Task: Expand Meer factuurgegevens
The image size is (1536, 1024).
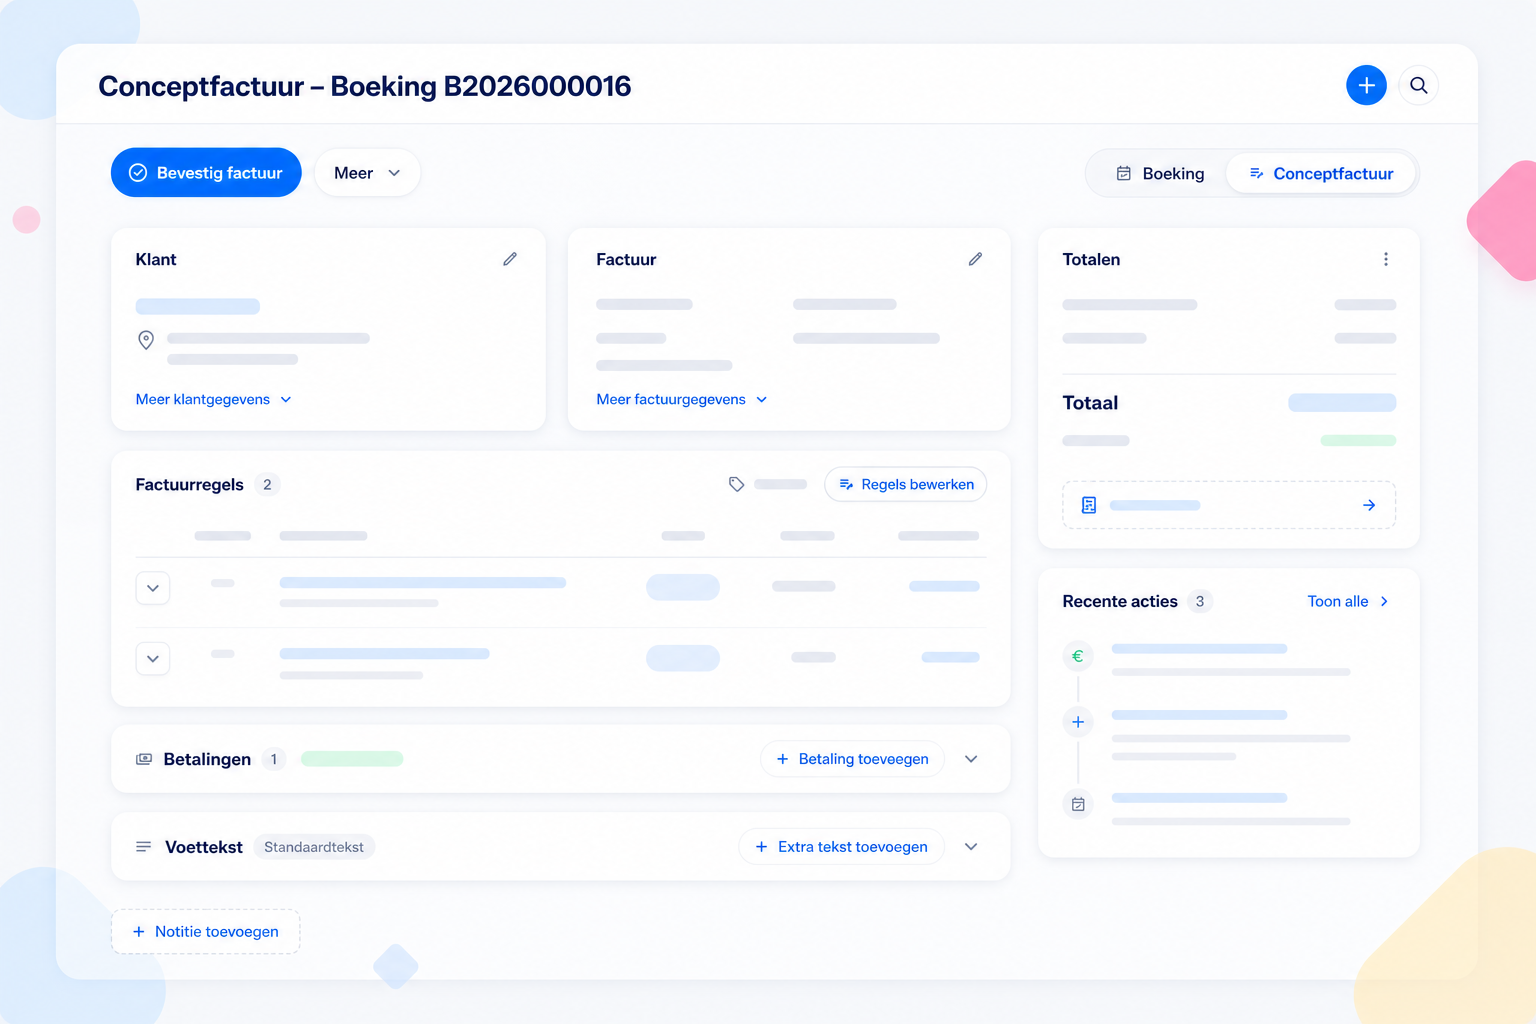Action: (682, 399)
